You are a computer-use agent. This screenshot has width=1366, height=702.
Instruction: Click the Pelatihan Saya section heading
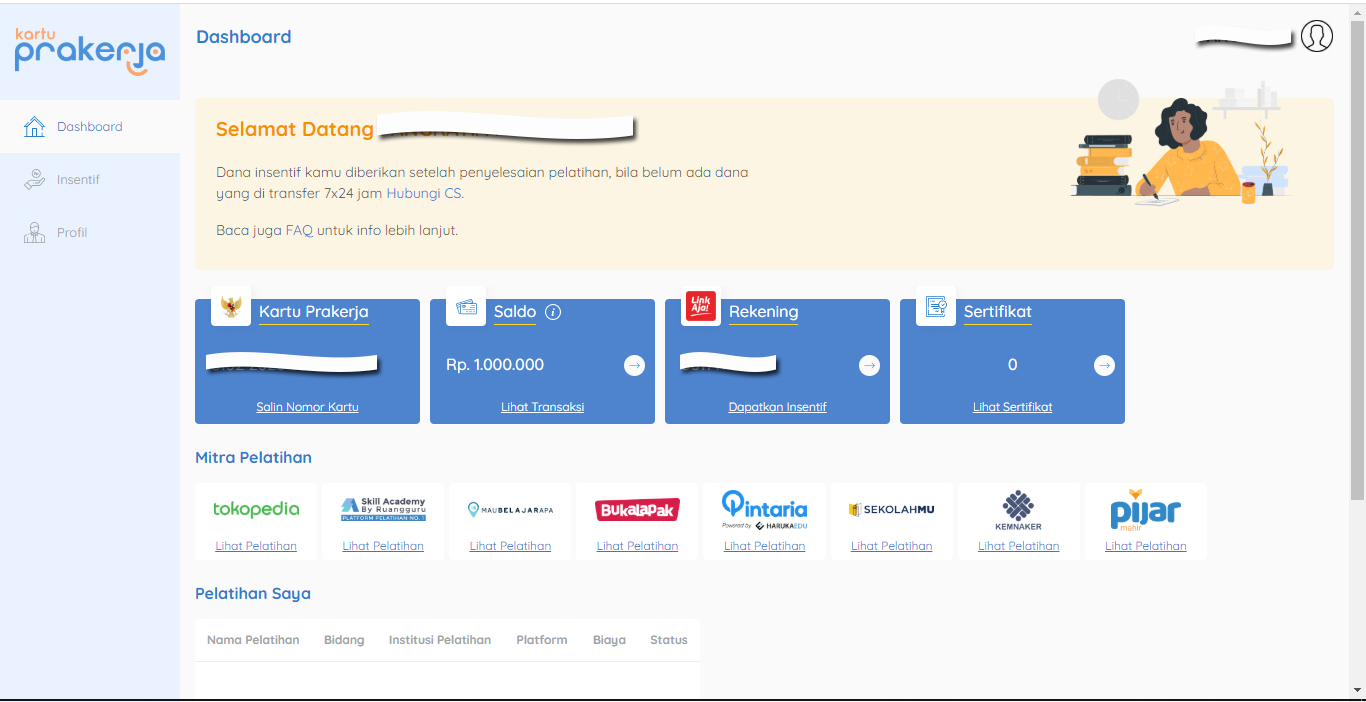click(253, 594)
